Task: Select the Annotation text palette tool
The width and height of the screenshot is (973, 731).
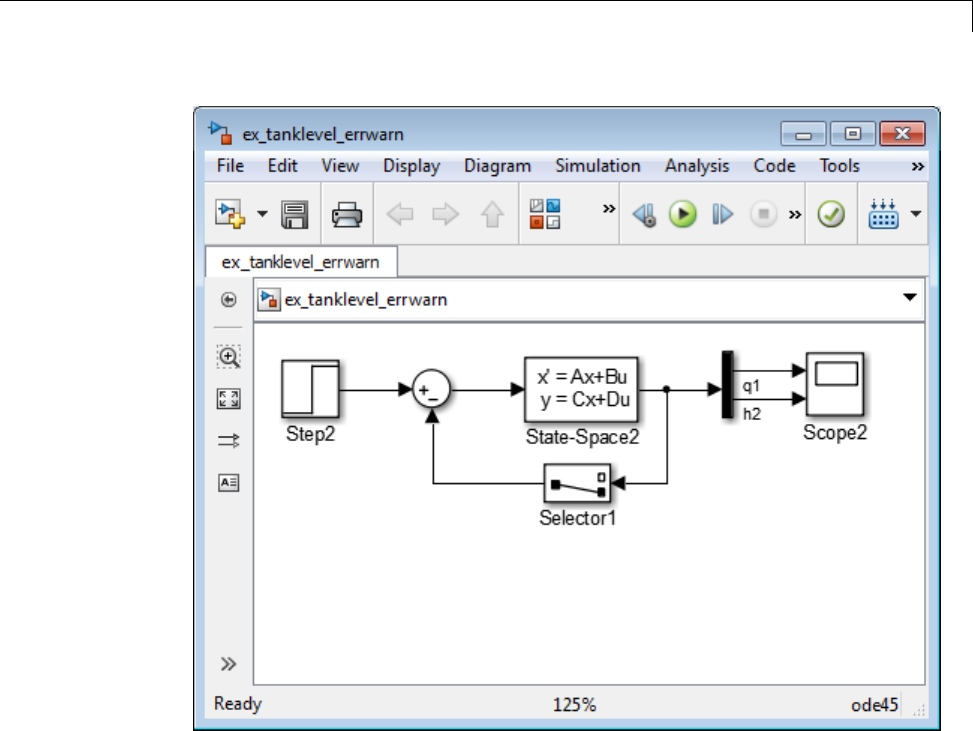Action: [x=228, y=482]
